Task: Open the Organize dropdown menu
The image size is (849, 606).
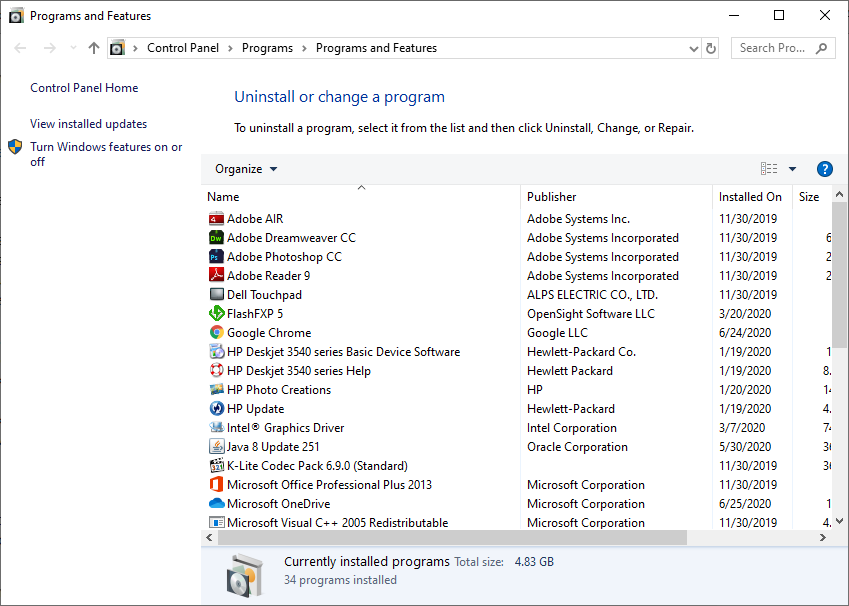Action: tap(246, 169)
